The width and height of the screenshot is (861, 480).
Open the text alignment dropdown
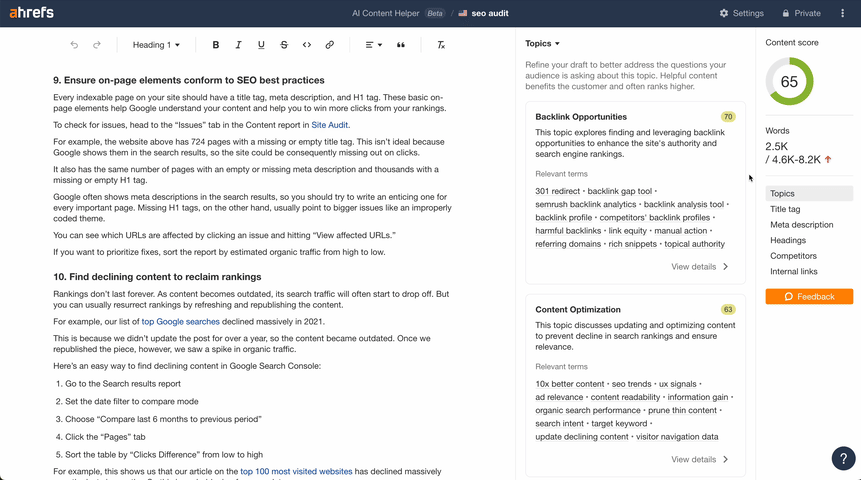pos(372,45)
